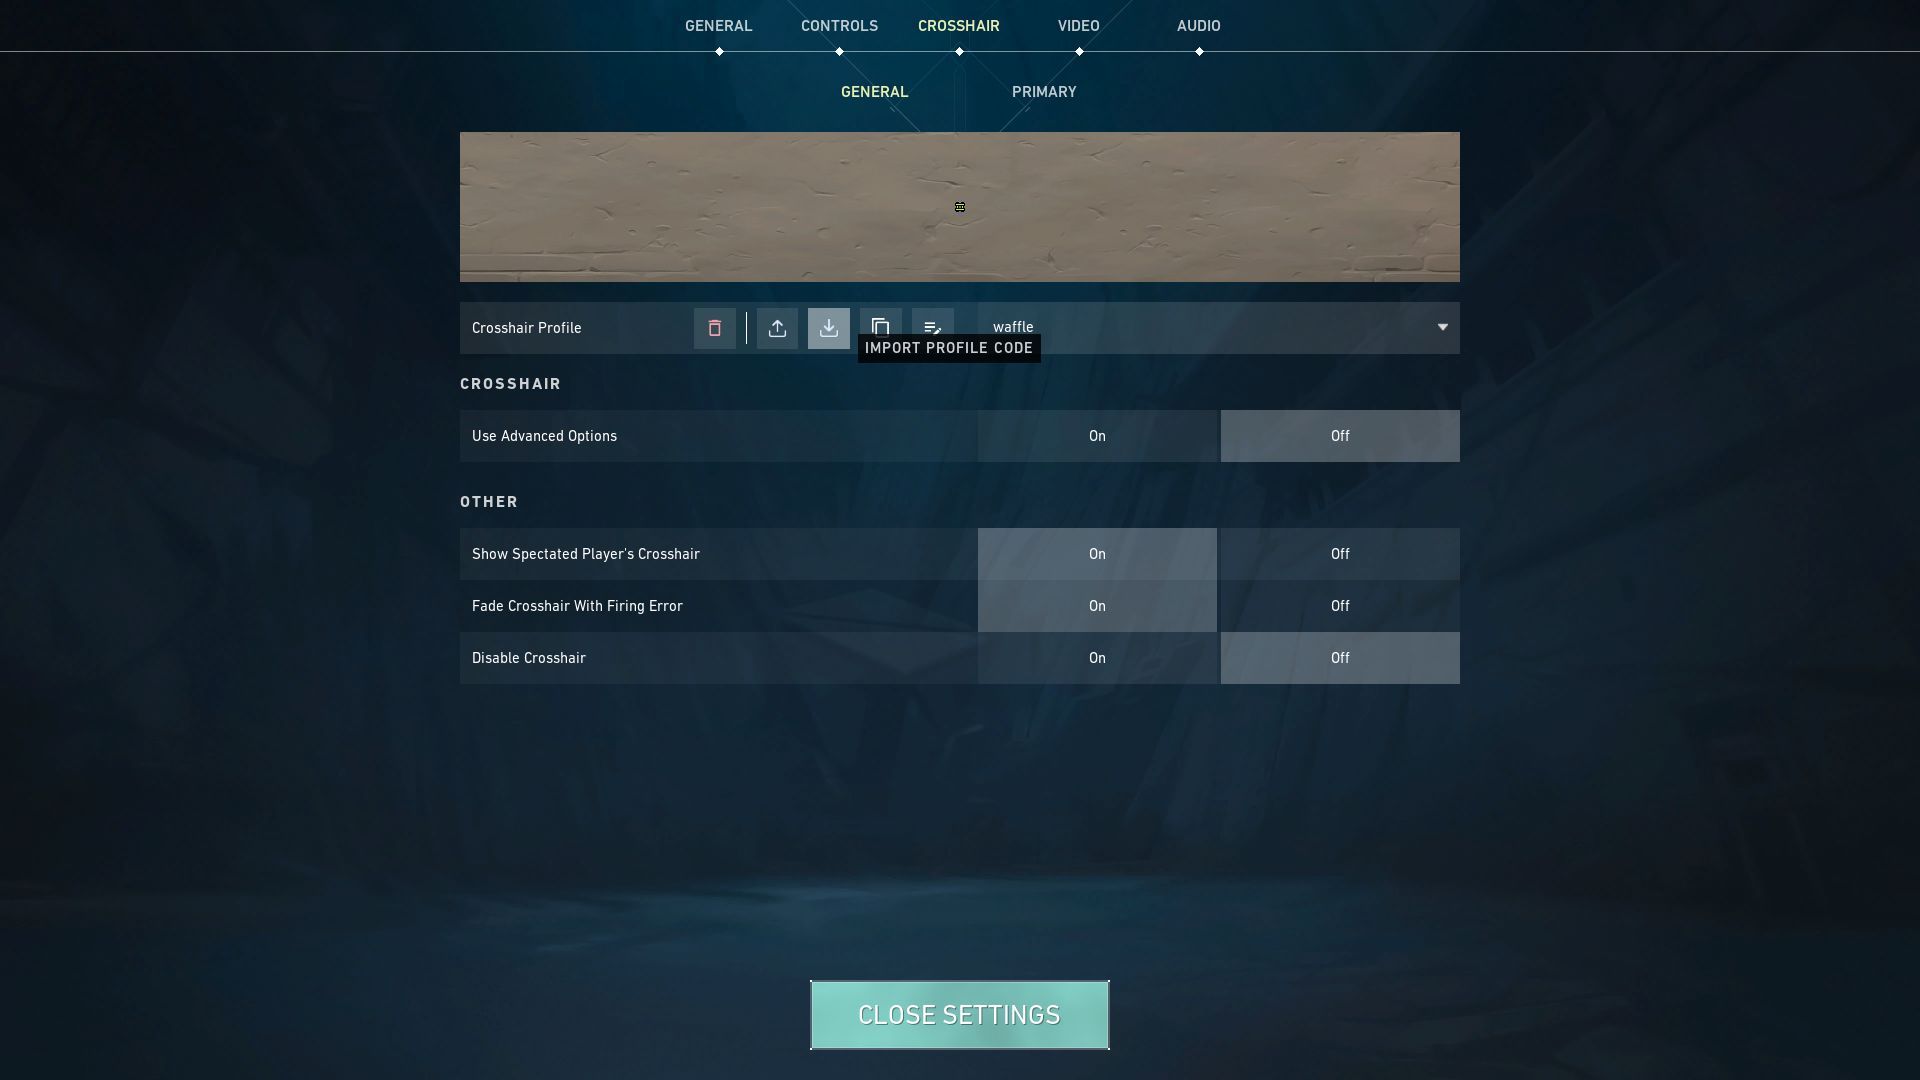Click the CONTROLS navigation tab
Image resolution: width=1920 pixels, height=1080 pixels.
tap(839, 26)
